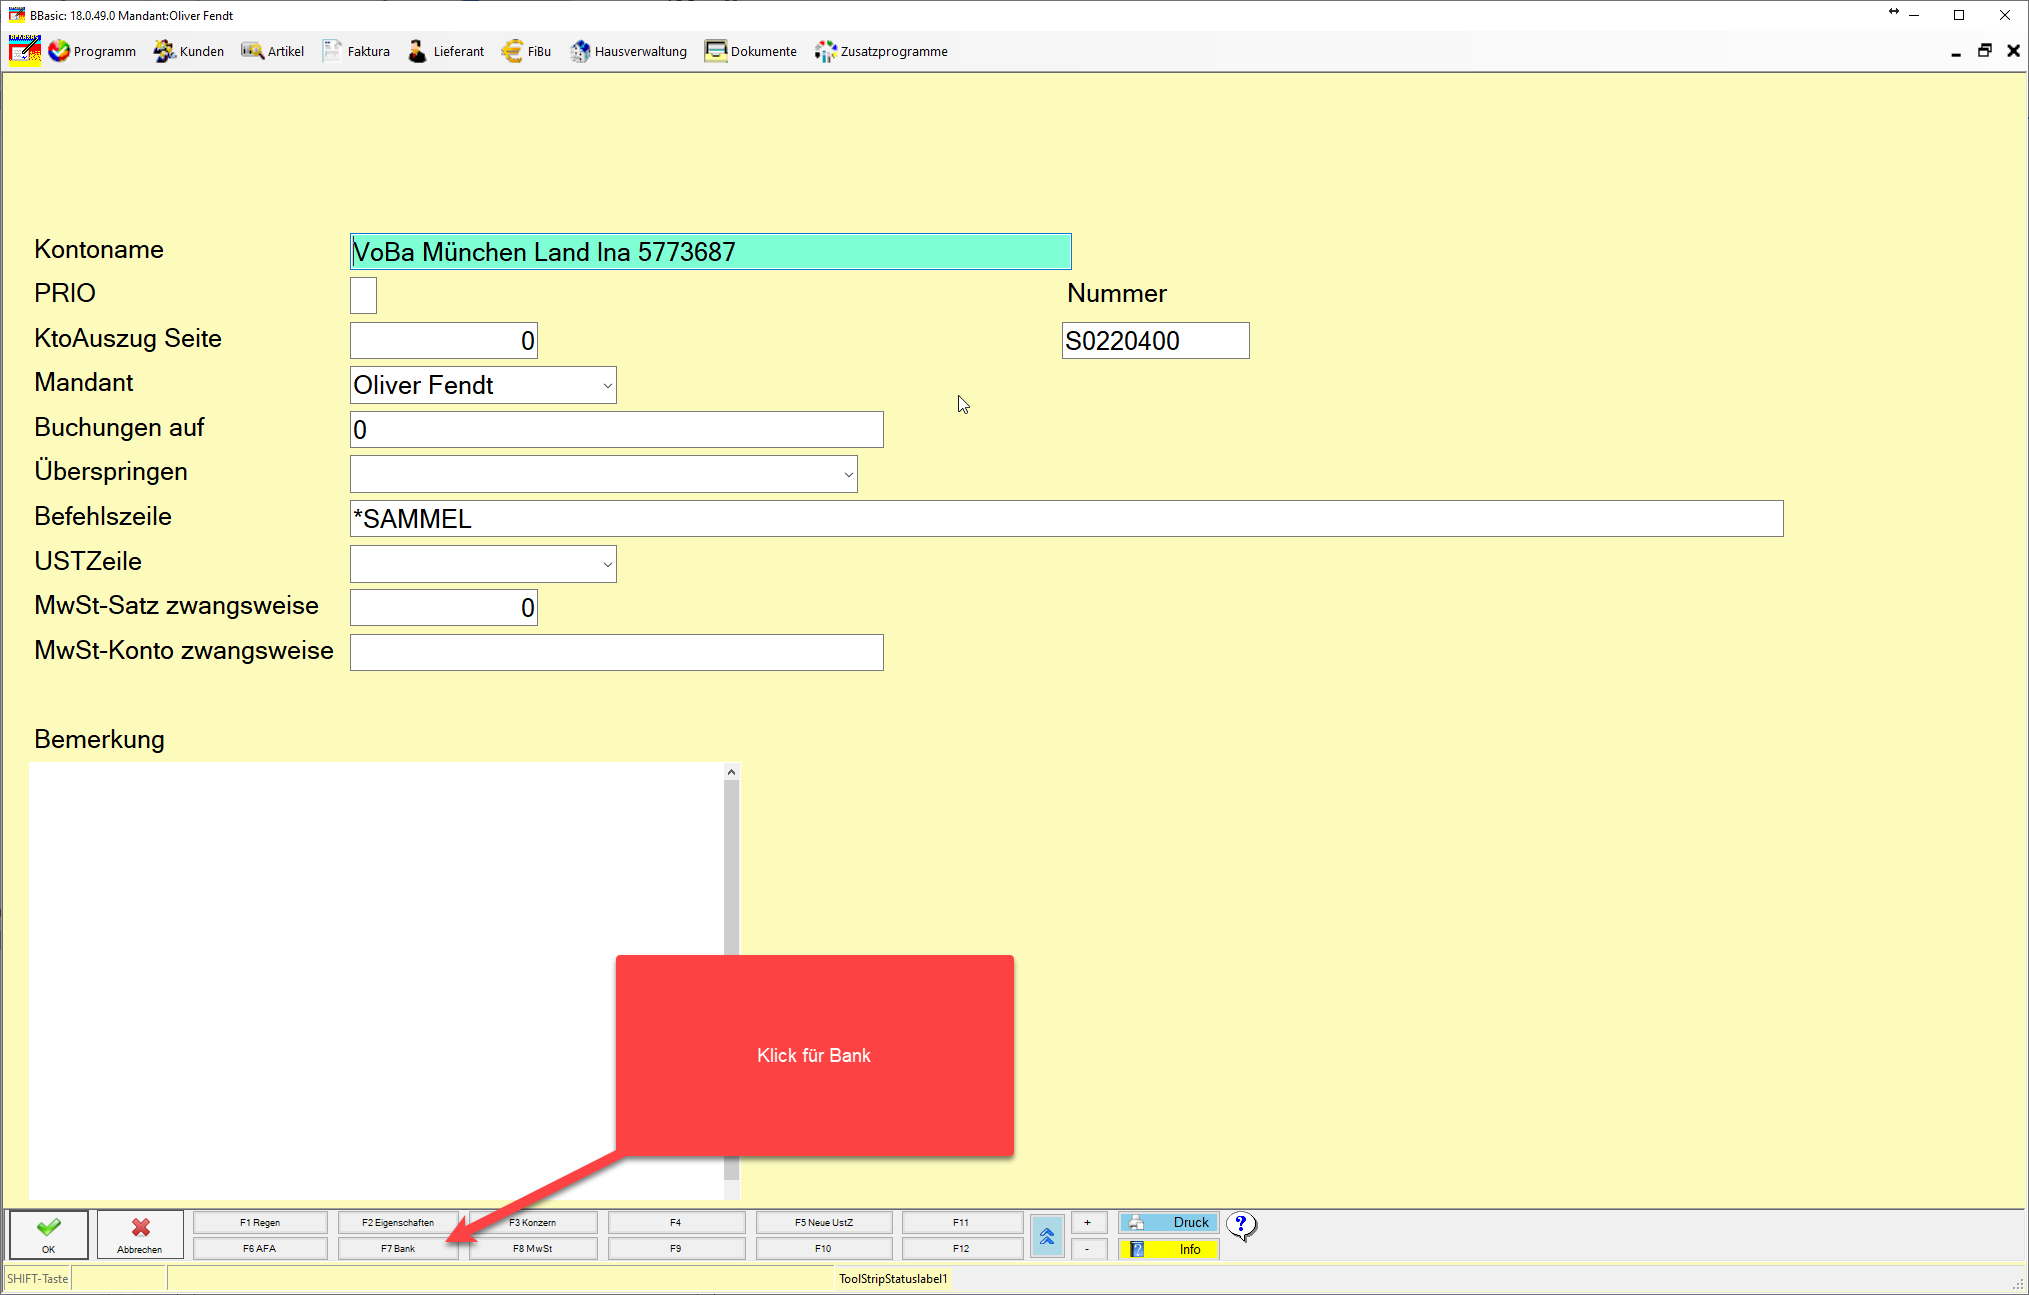
Task: Click the minus button
Action: (x=1088, y=1249)
